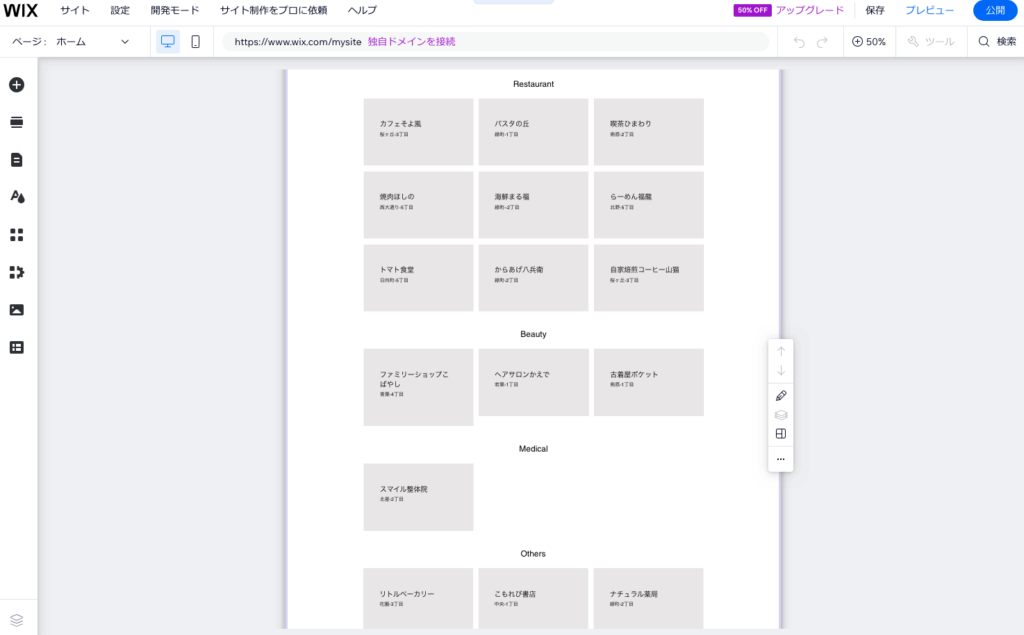This screenshot has height=635, width=1024.
Task: Open the 開発モード menu
Action: (175, 10)
